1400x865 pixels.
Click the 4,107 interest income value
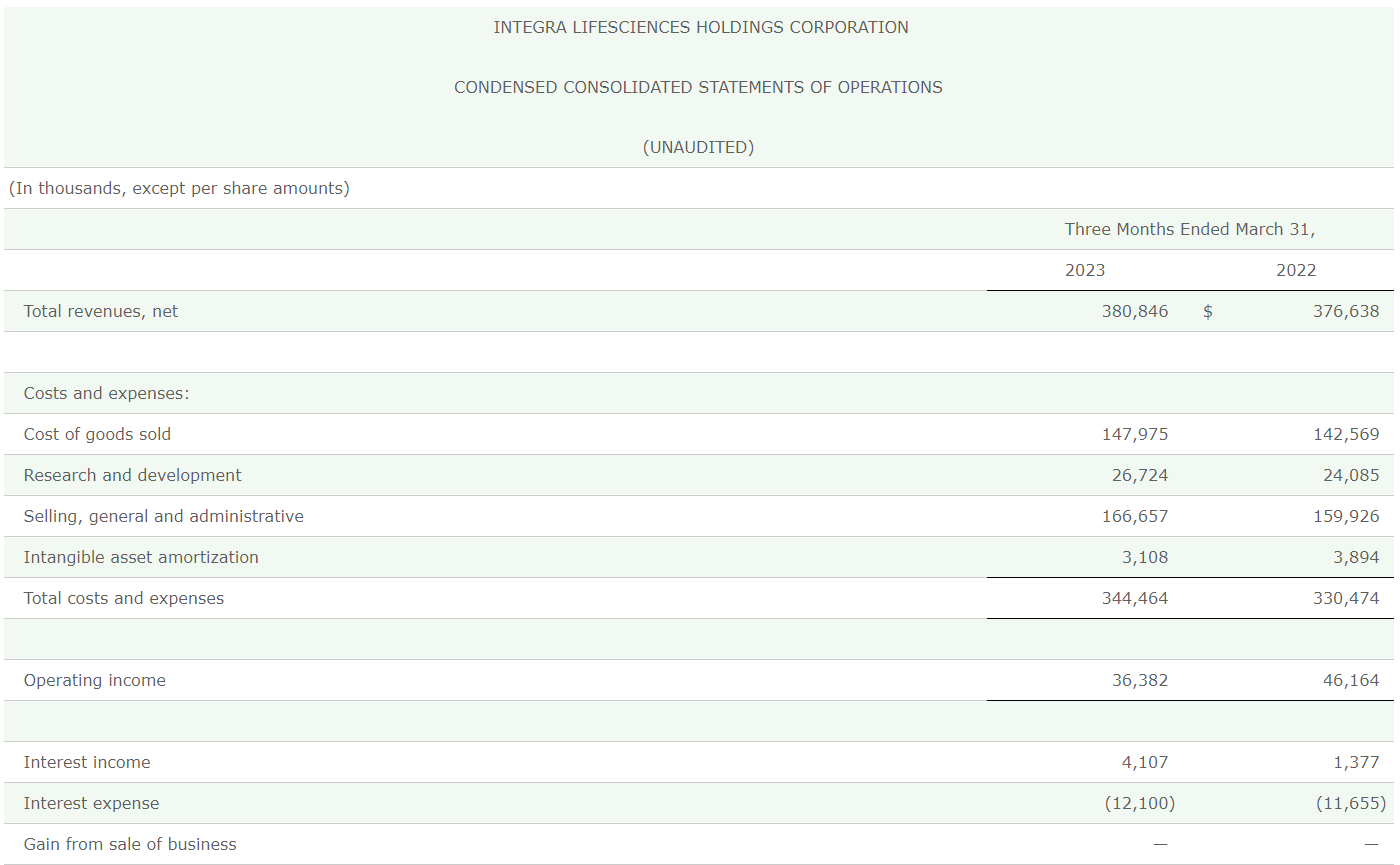1145,762
